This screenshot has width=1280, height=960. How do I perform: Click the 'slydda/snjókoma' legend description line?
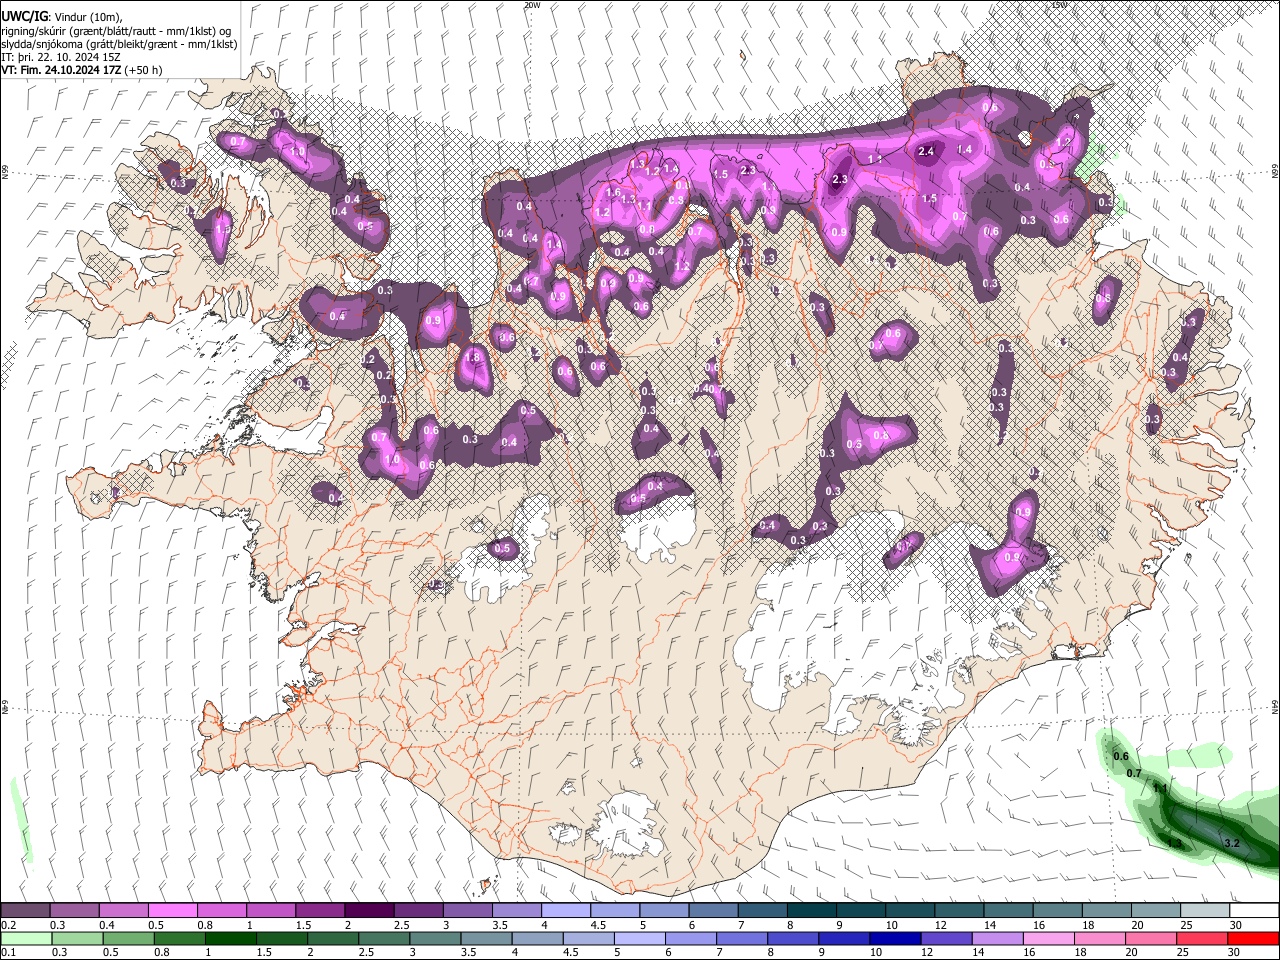(119, 44)
